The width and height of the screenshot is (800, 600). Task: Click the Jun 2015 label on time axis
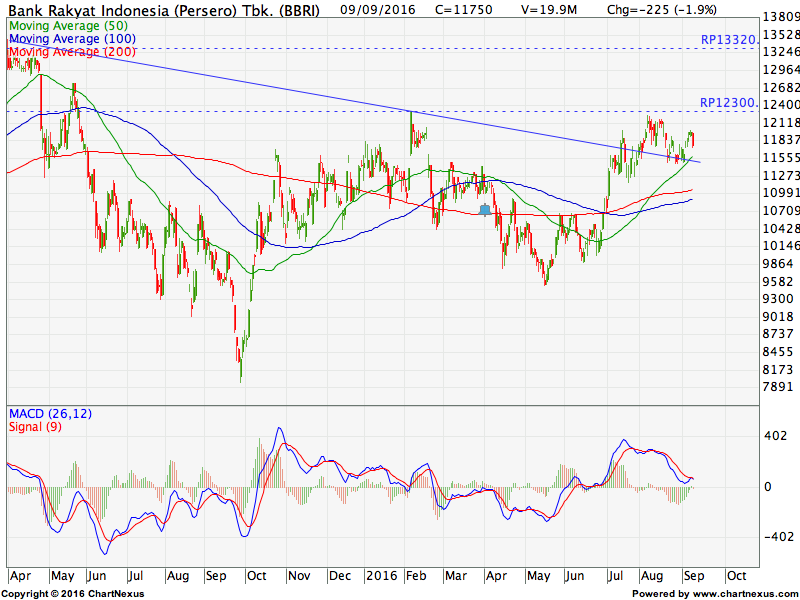[97, 576]
